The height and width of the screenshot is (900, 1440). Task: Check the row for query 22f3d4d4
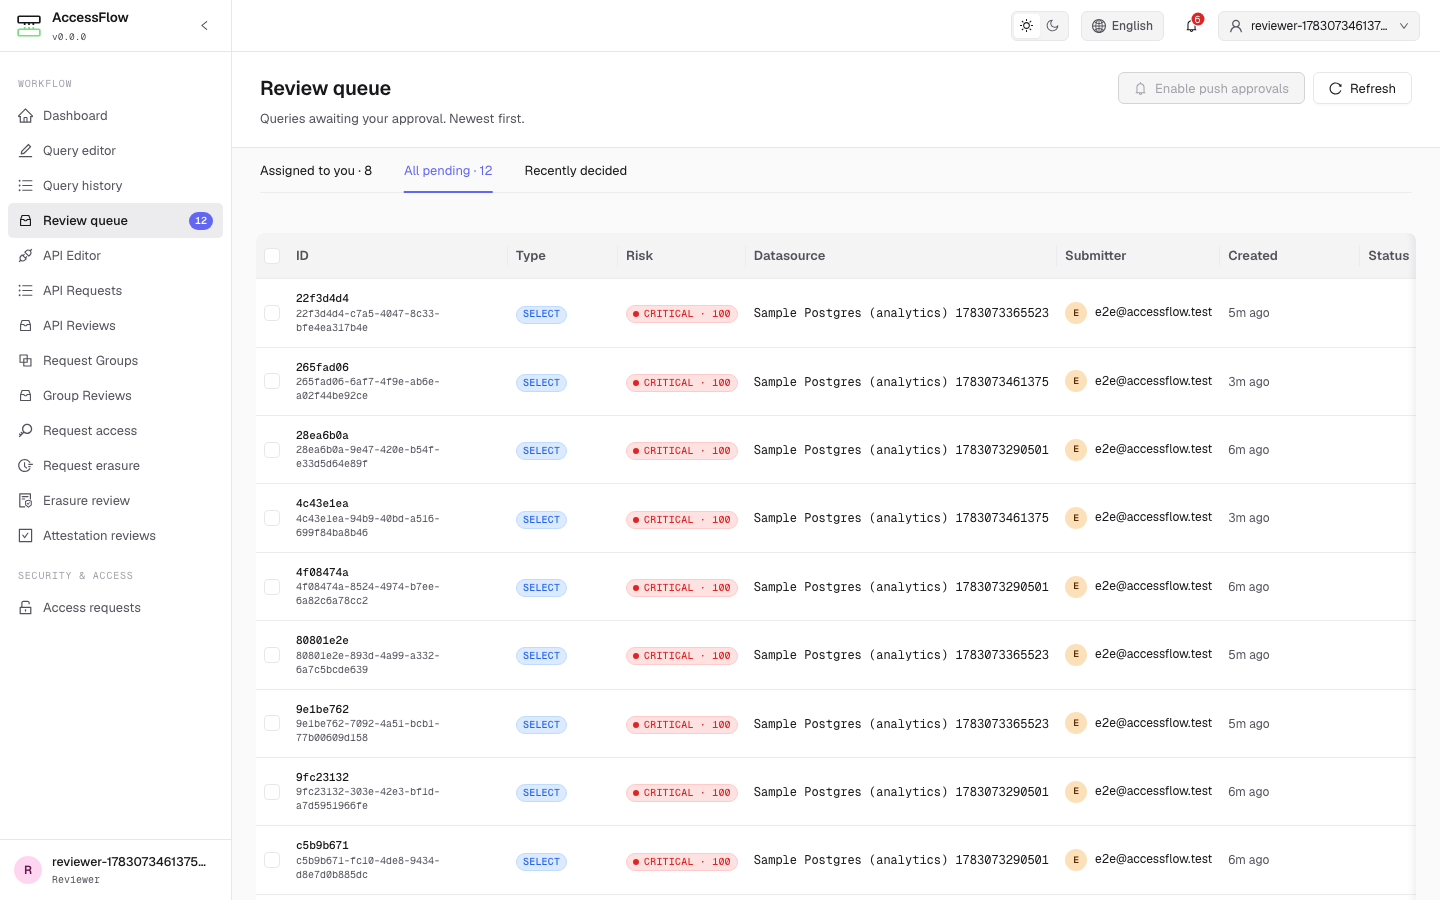(x=272, y=313)
